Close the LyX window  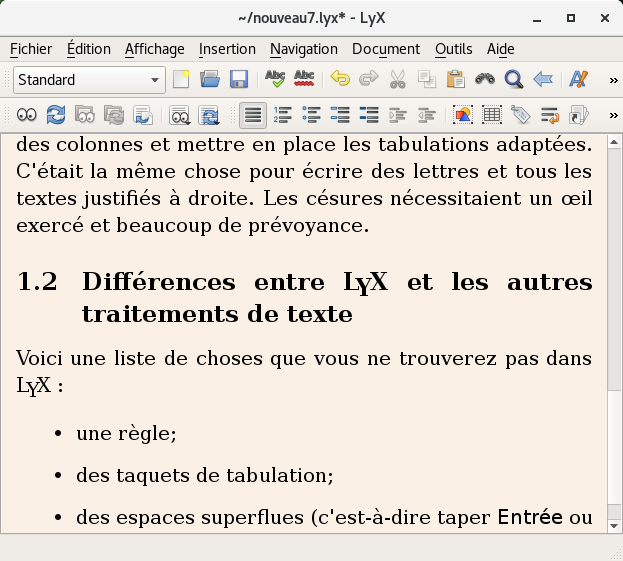coord(605,18)
